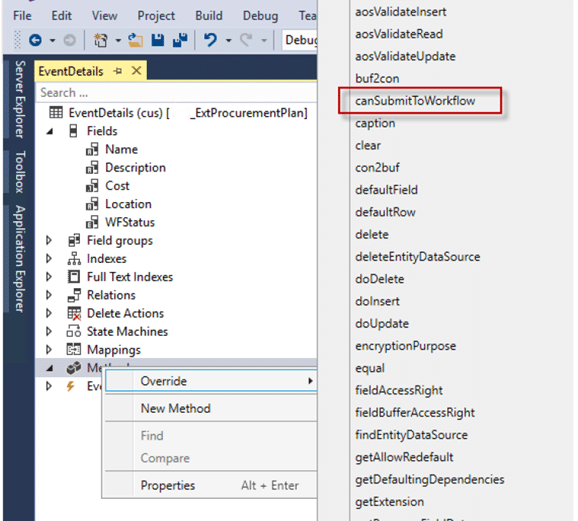Click the Open File folder icon

(135, 40)
